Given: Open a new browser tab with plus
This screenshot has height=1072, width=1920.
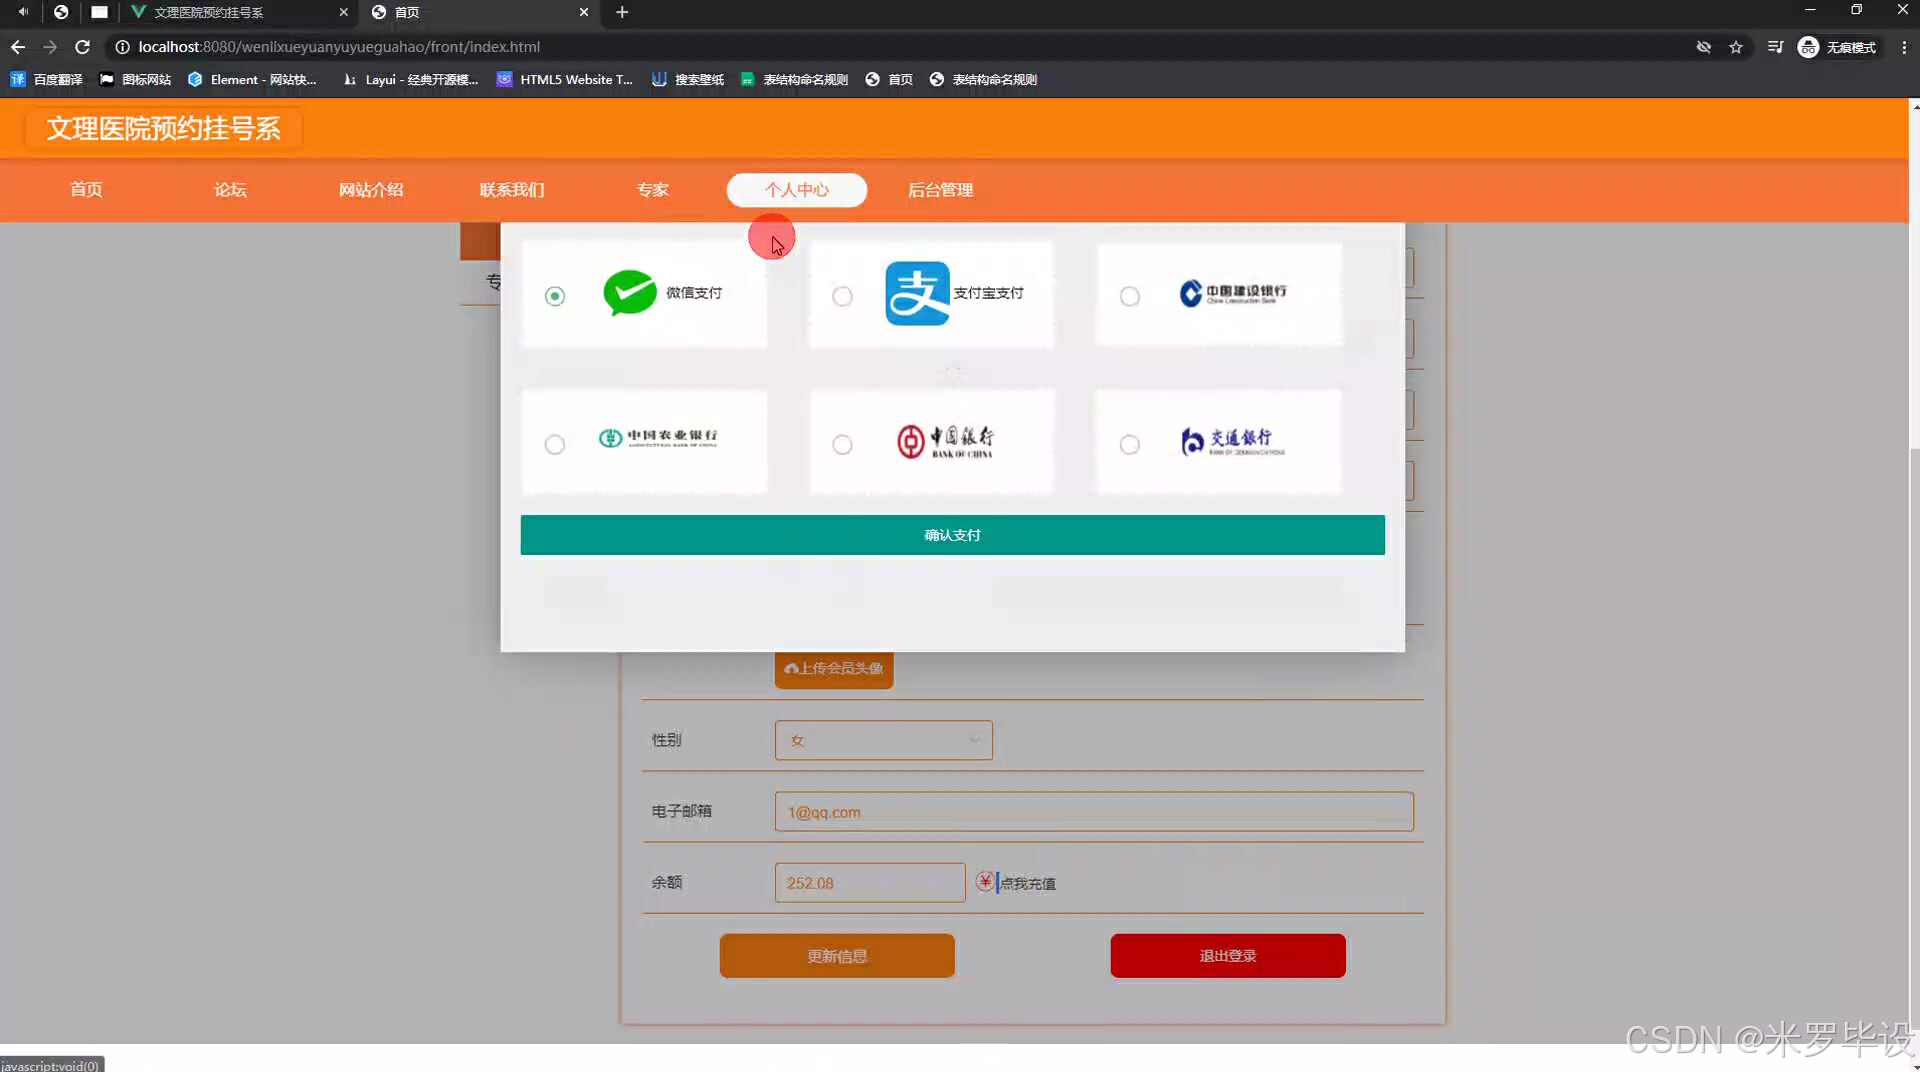Looking at the screenshot, I should [x=622, y=12].
